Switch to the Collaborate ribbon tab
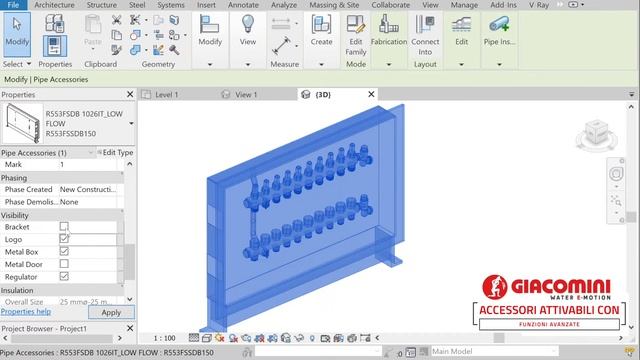This screenshot has width=640, height=360. (x=390, y=5)
